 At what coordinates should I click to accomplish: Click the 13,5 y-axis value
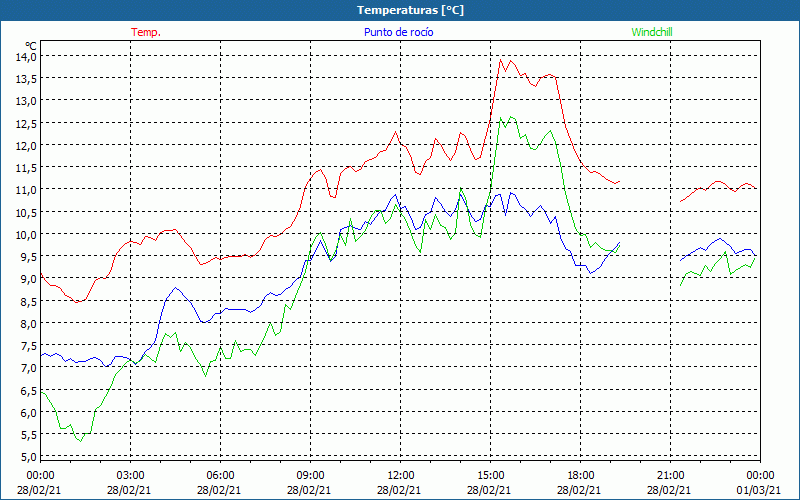tap(26, 79)
